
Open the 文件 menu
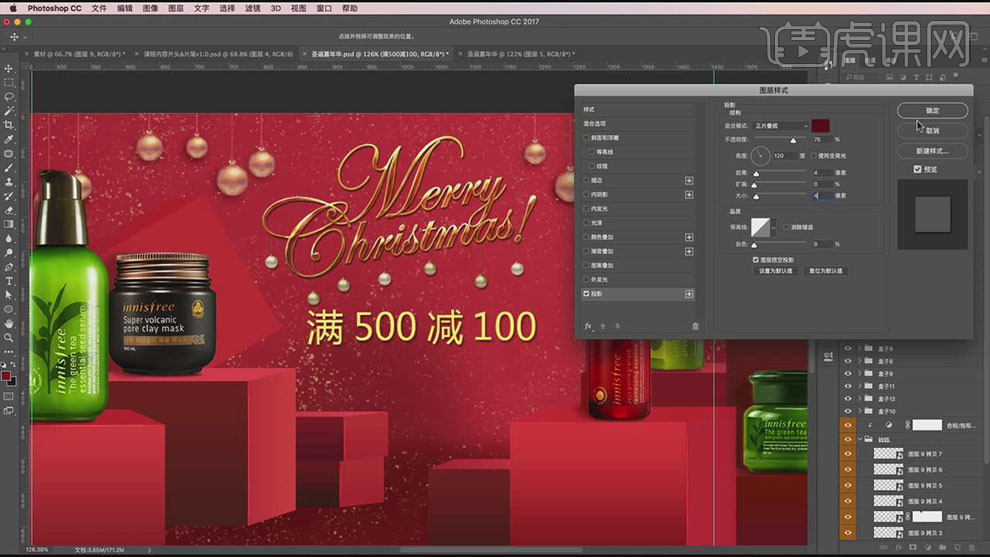(99, 8)
